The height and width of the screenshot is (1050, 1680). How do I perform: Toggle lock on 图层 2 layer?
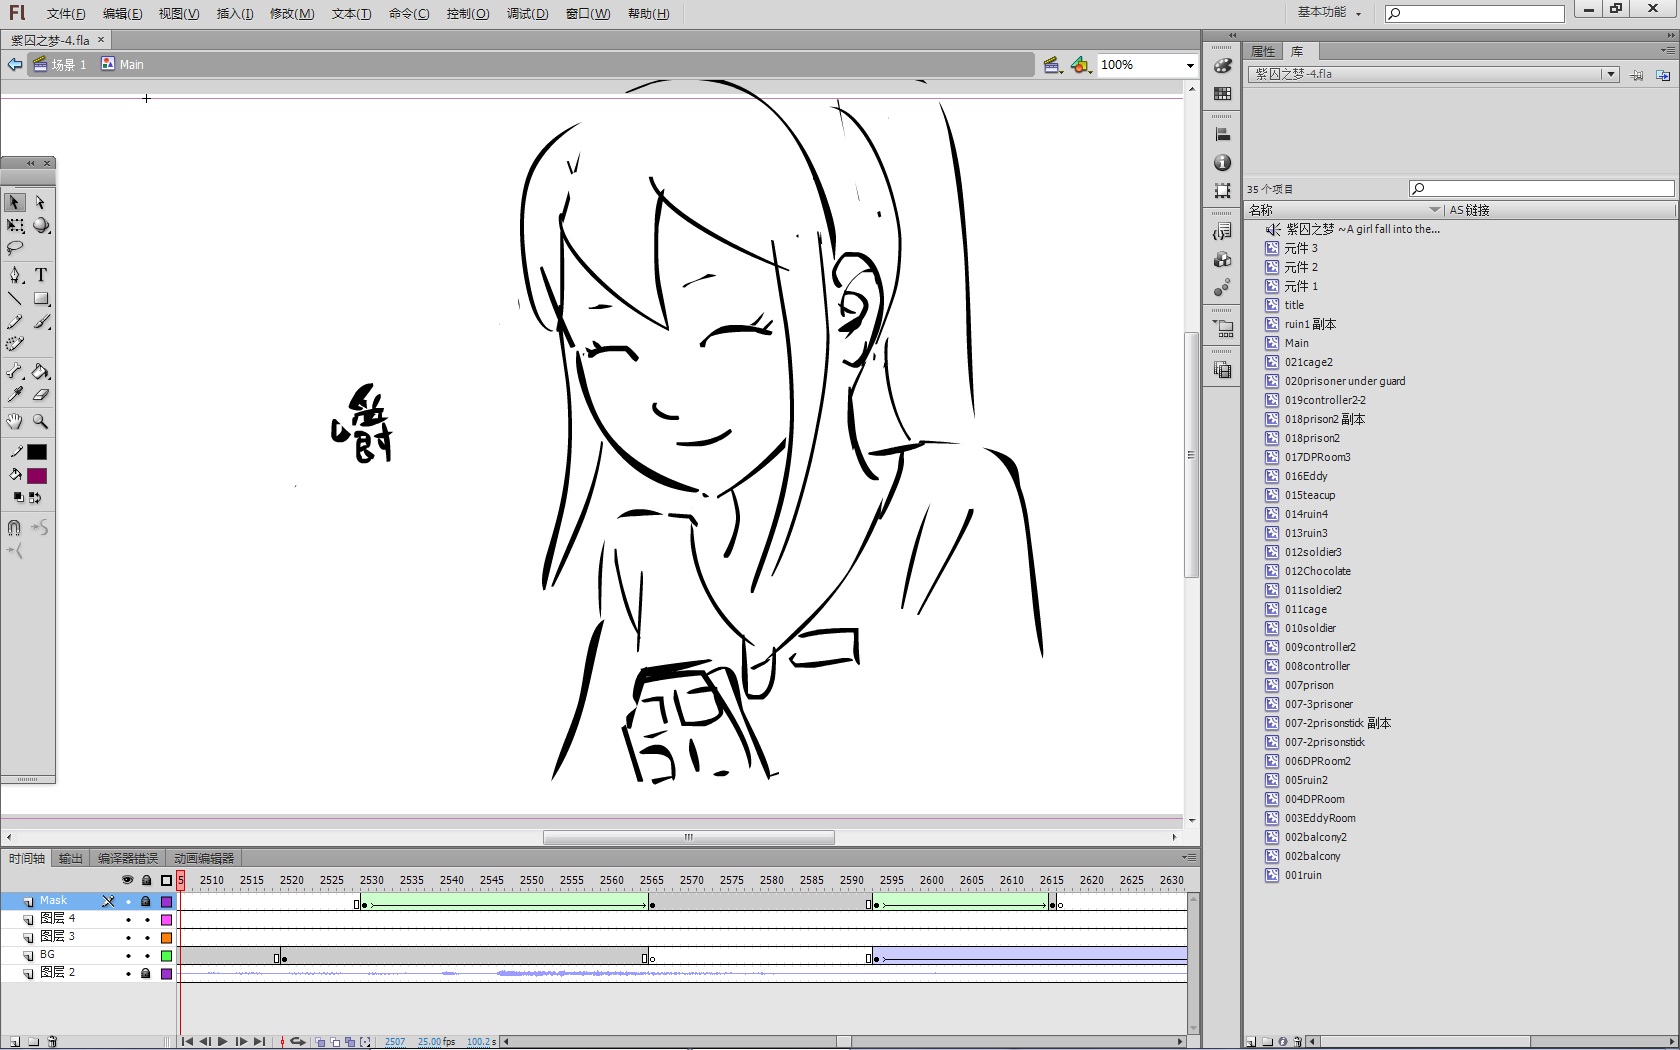[x=146, y=974]
